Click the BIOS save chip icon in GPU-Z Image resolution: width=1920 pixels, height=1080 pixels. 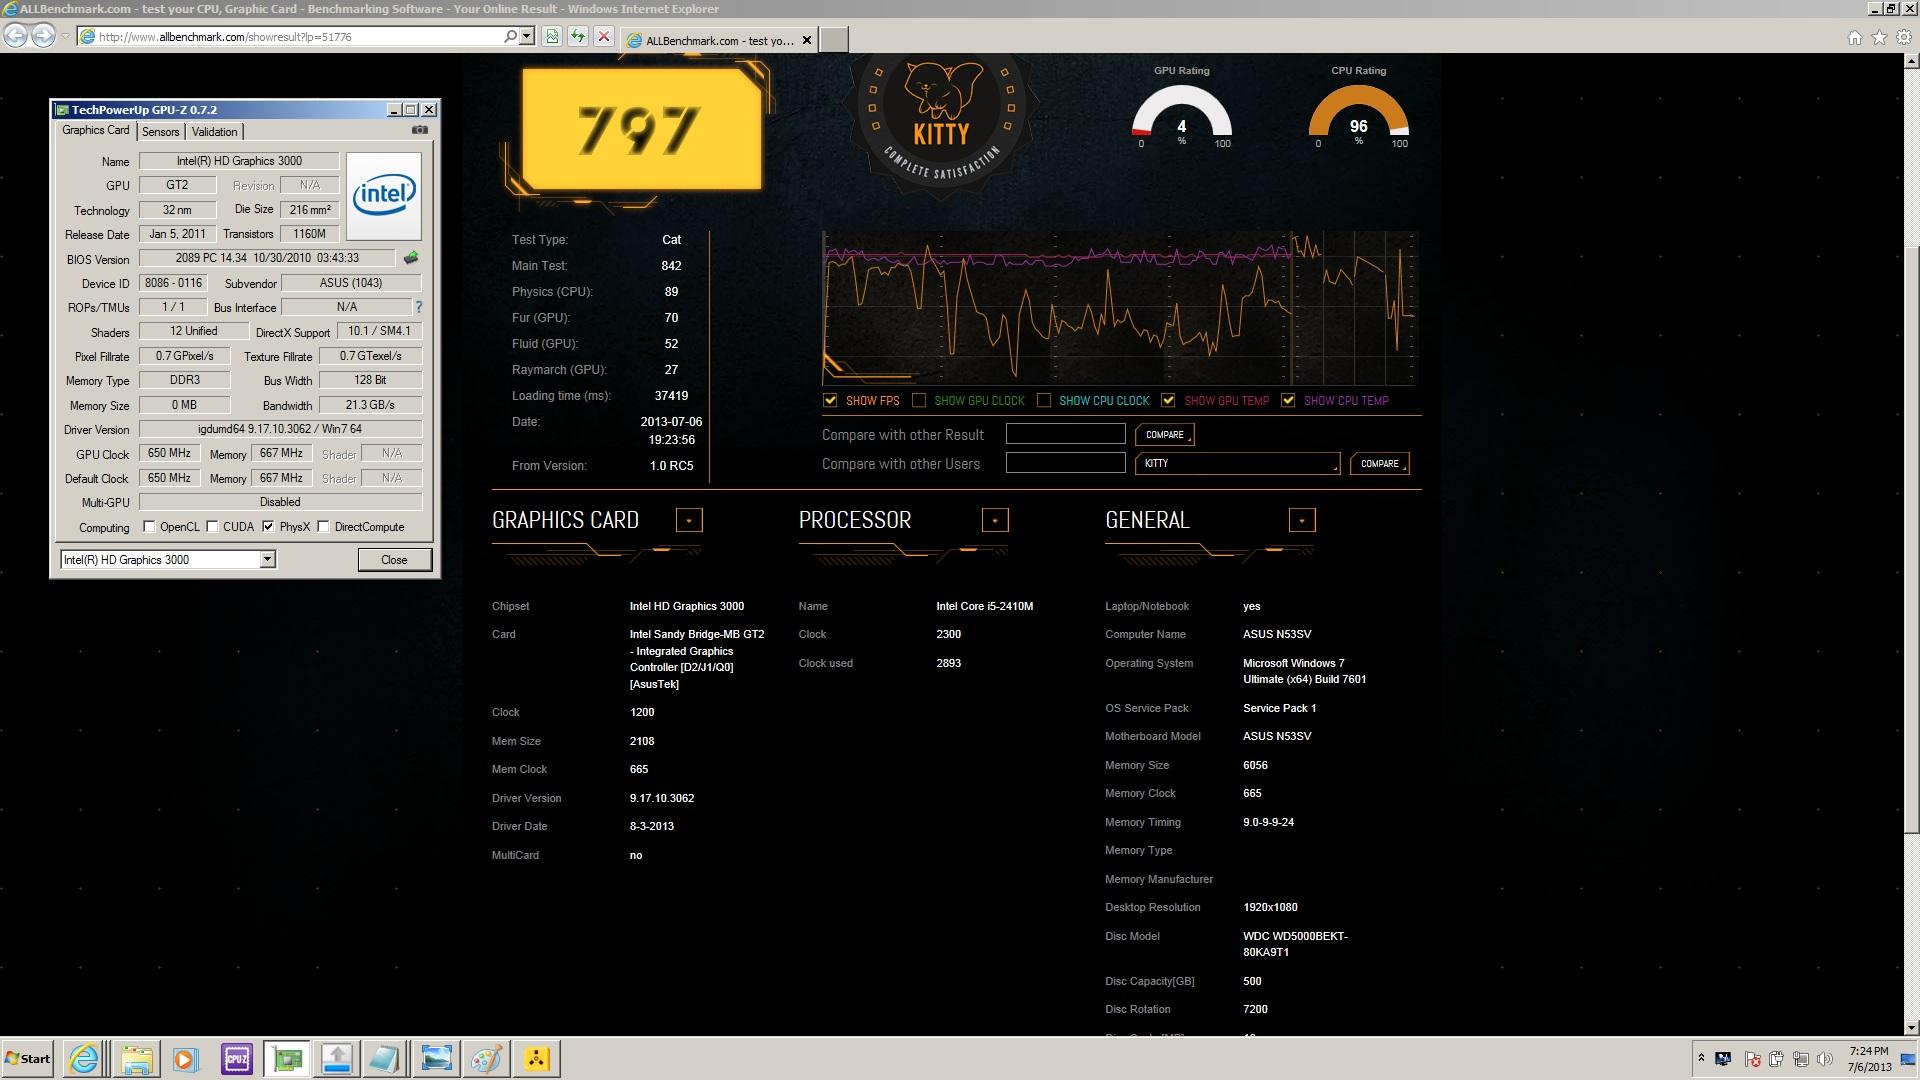(411, 258)
